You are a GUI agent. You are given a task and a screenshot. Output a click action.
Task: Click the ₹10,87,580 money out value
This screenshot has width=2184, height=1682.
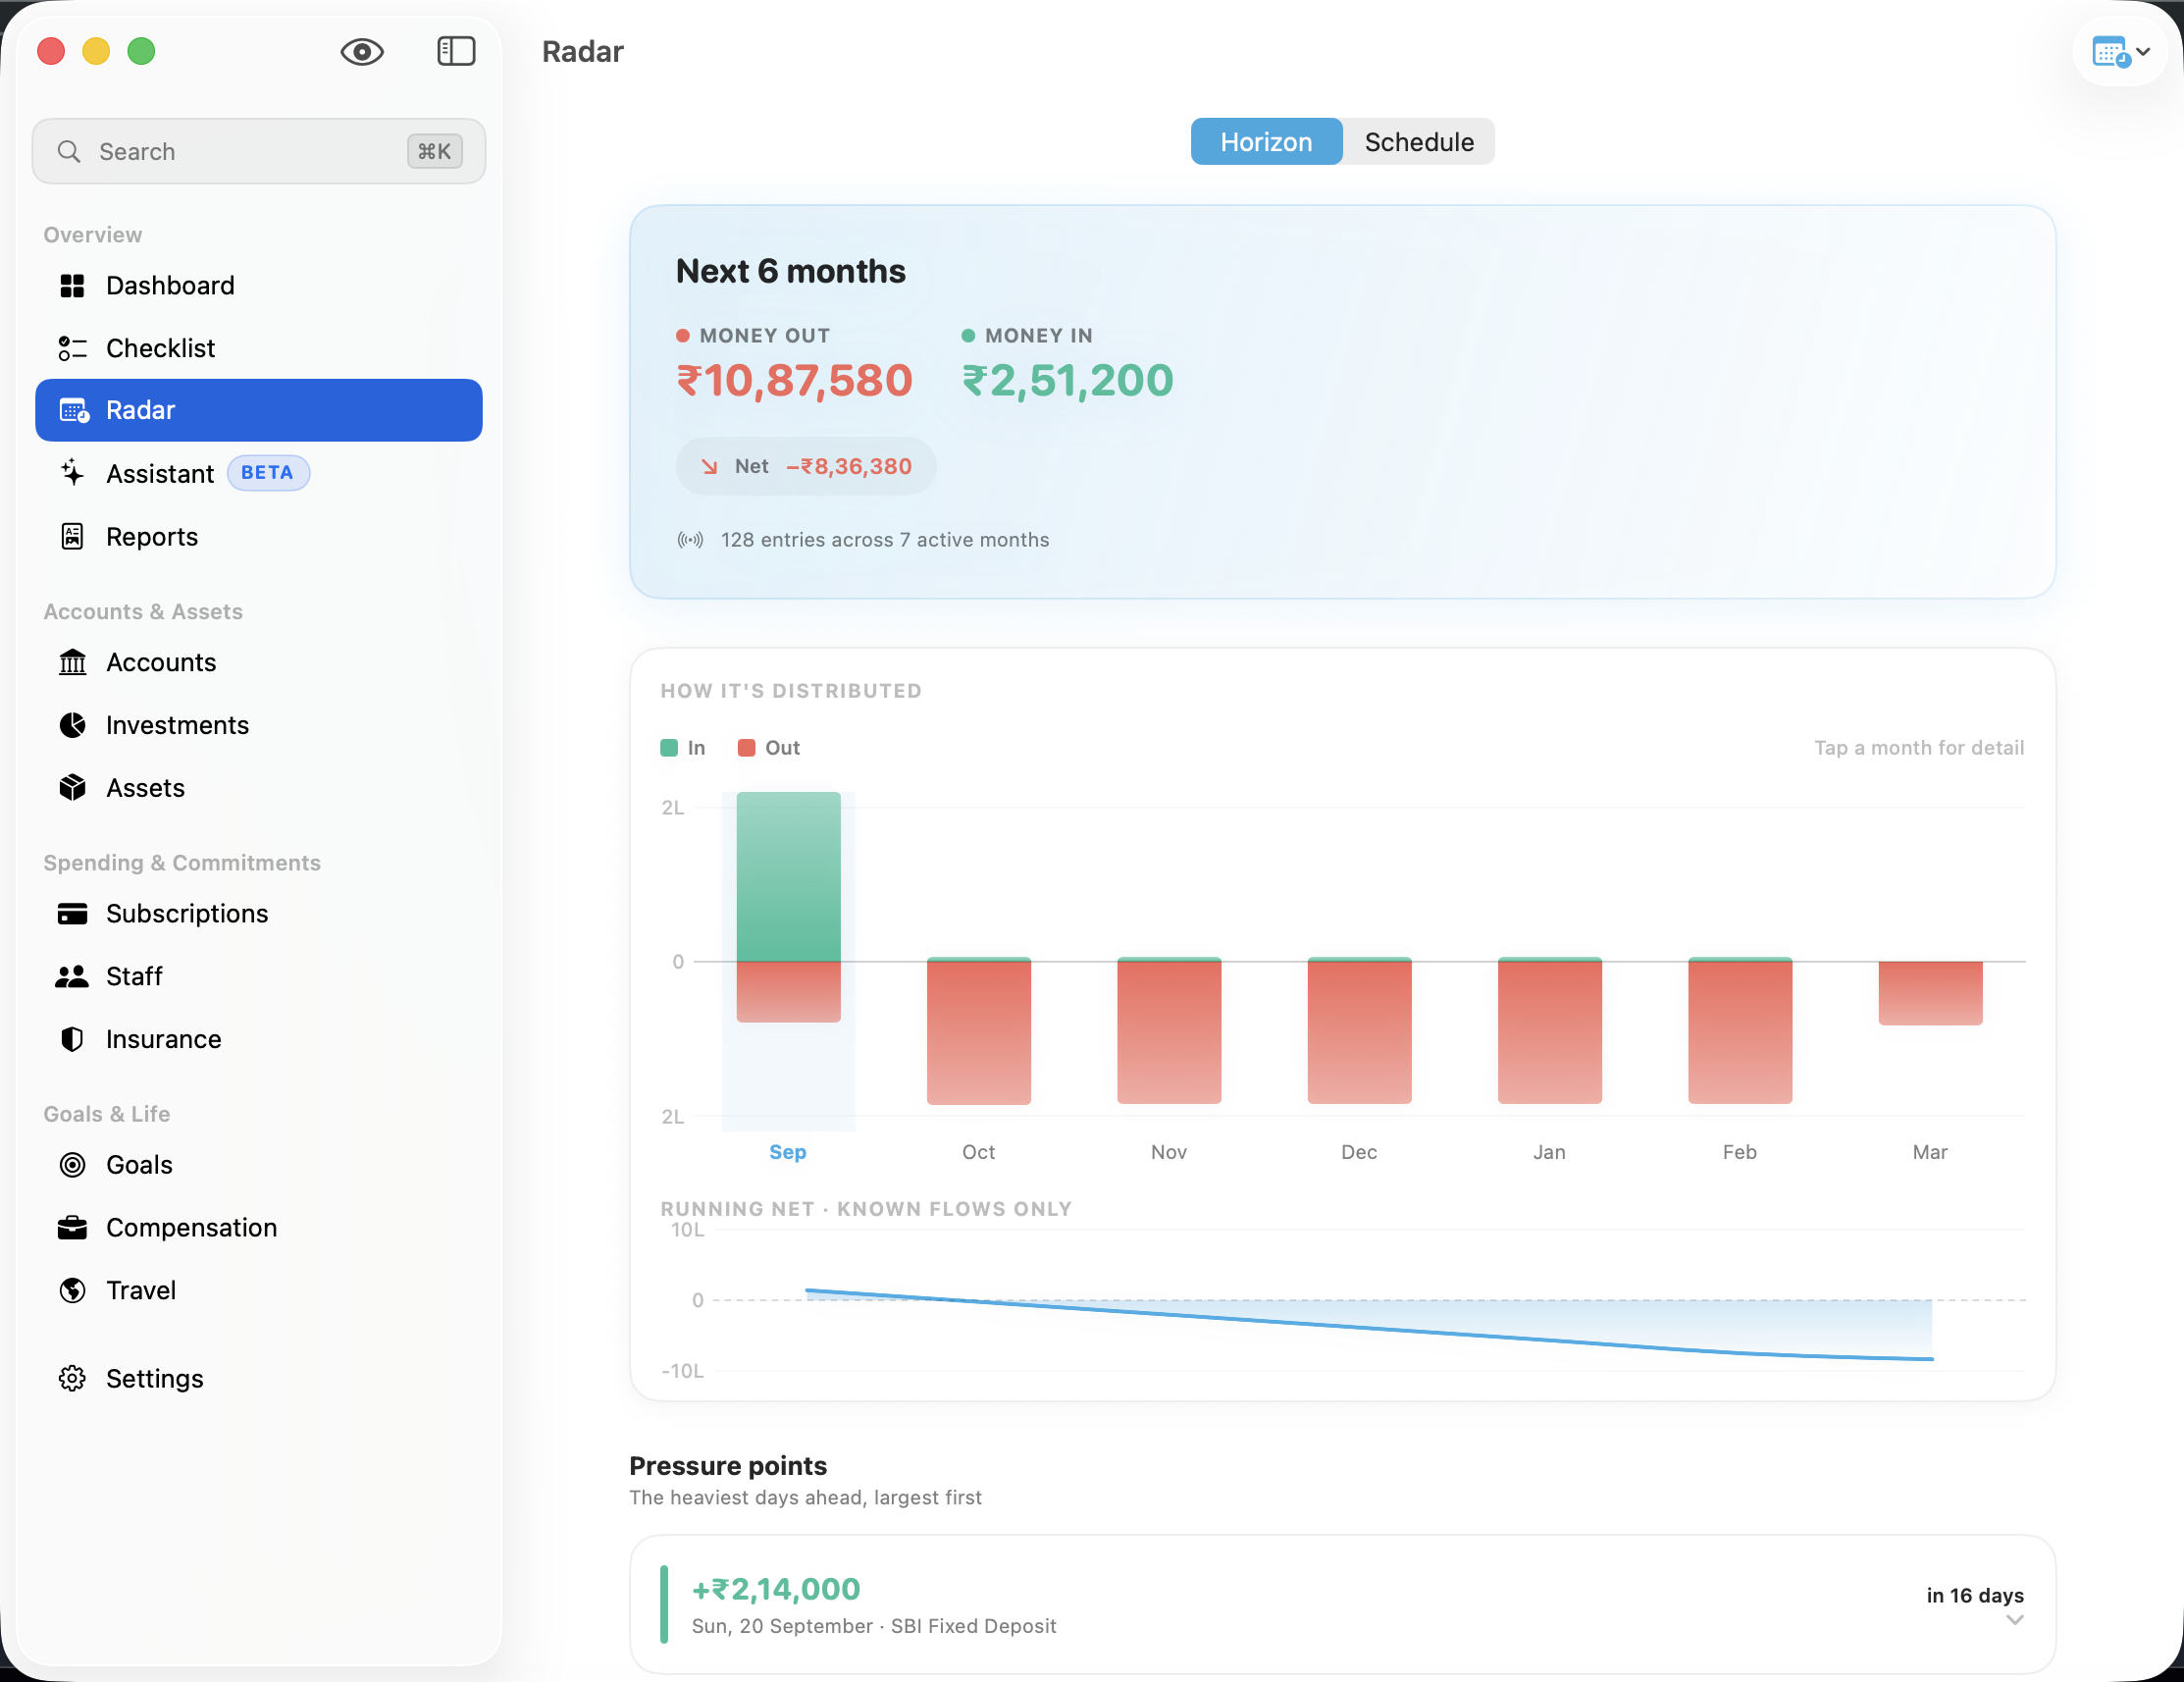tap(795, 381)
